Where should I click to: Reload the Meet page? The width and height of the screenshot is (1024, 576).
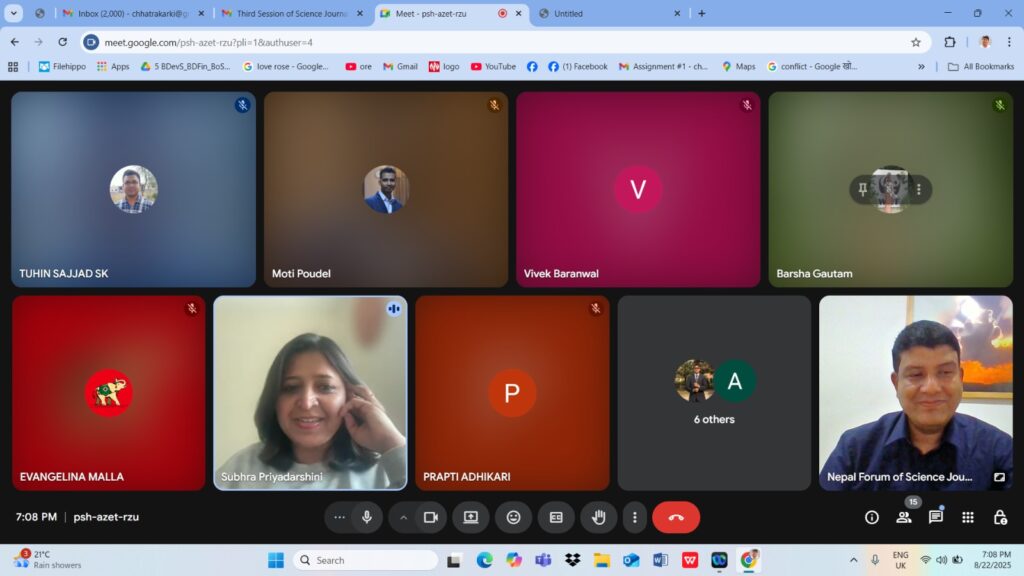pos(63,42)
